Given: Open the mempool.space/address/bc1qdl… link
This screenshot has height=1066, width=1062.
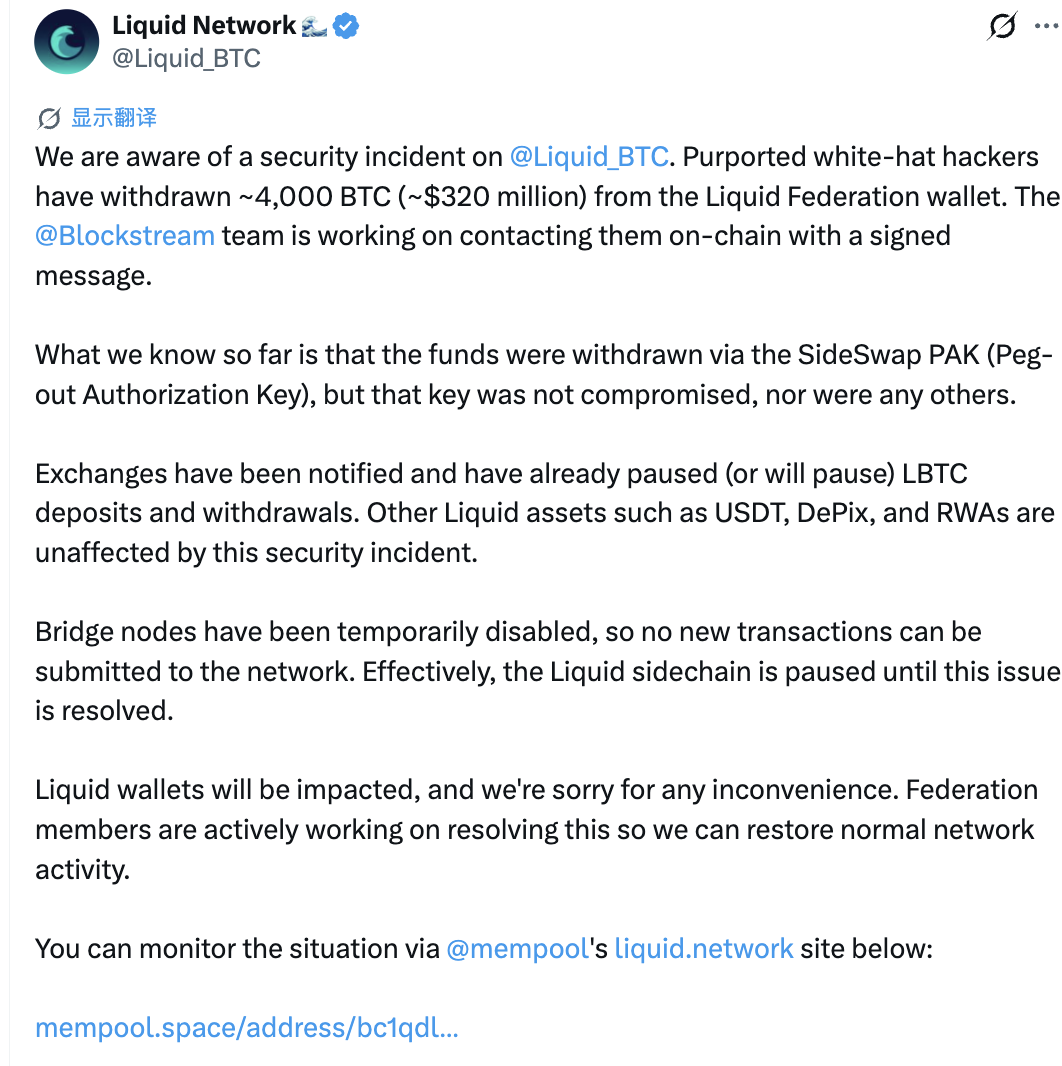Looking at the screenshot, I should 247,1028.
